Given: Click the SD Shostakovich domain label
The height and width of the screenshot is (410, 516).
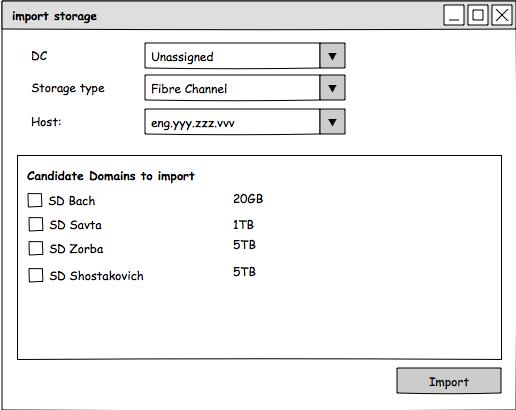Looking at the screenshot, I should (x=97, y=276).
